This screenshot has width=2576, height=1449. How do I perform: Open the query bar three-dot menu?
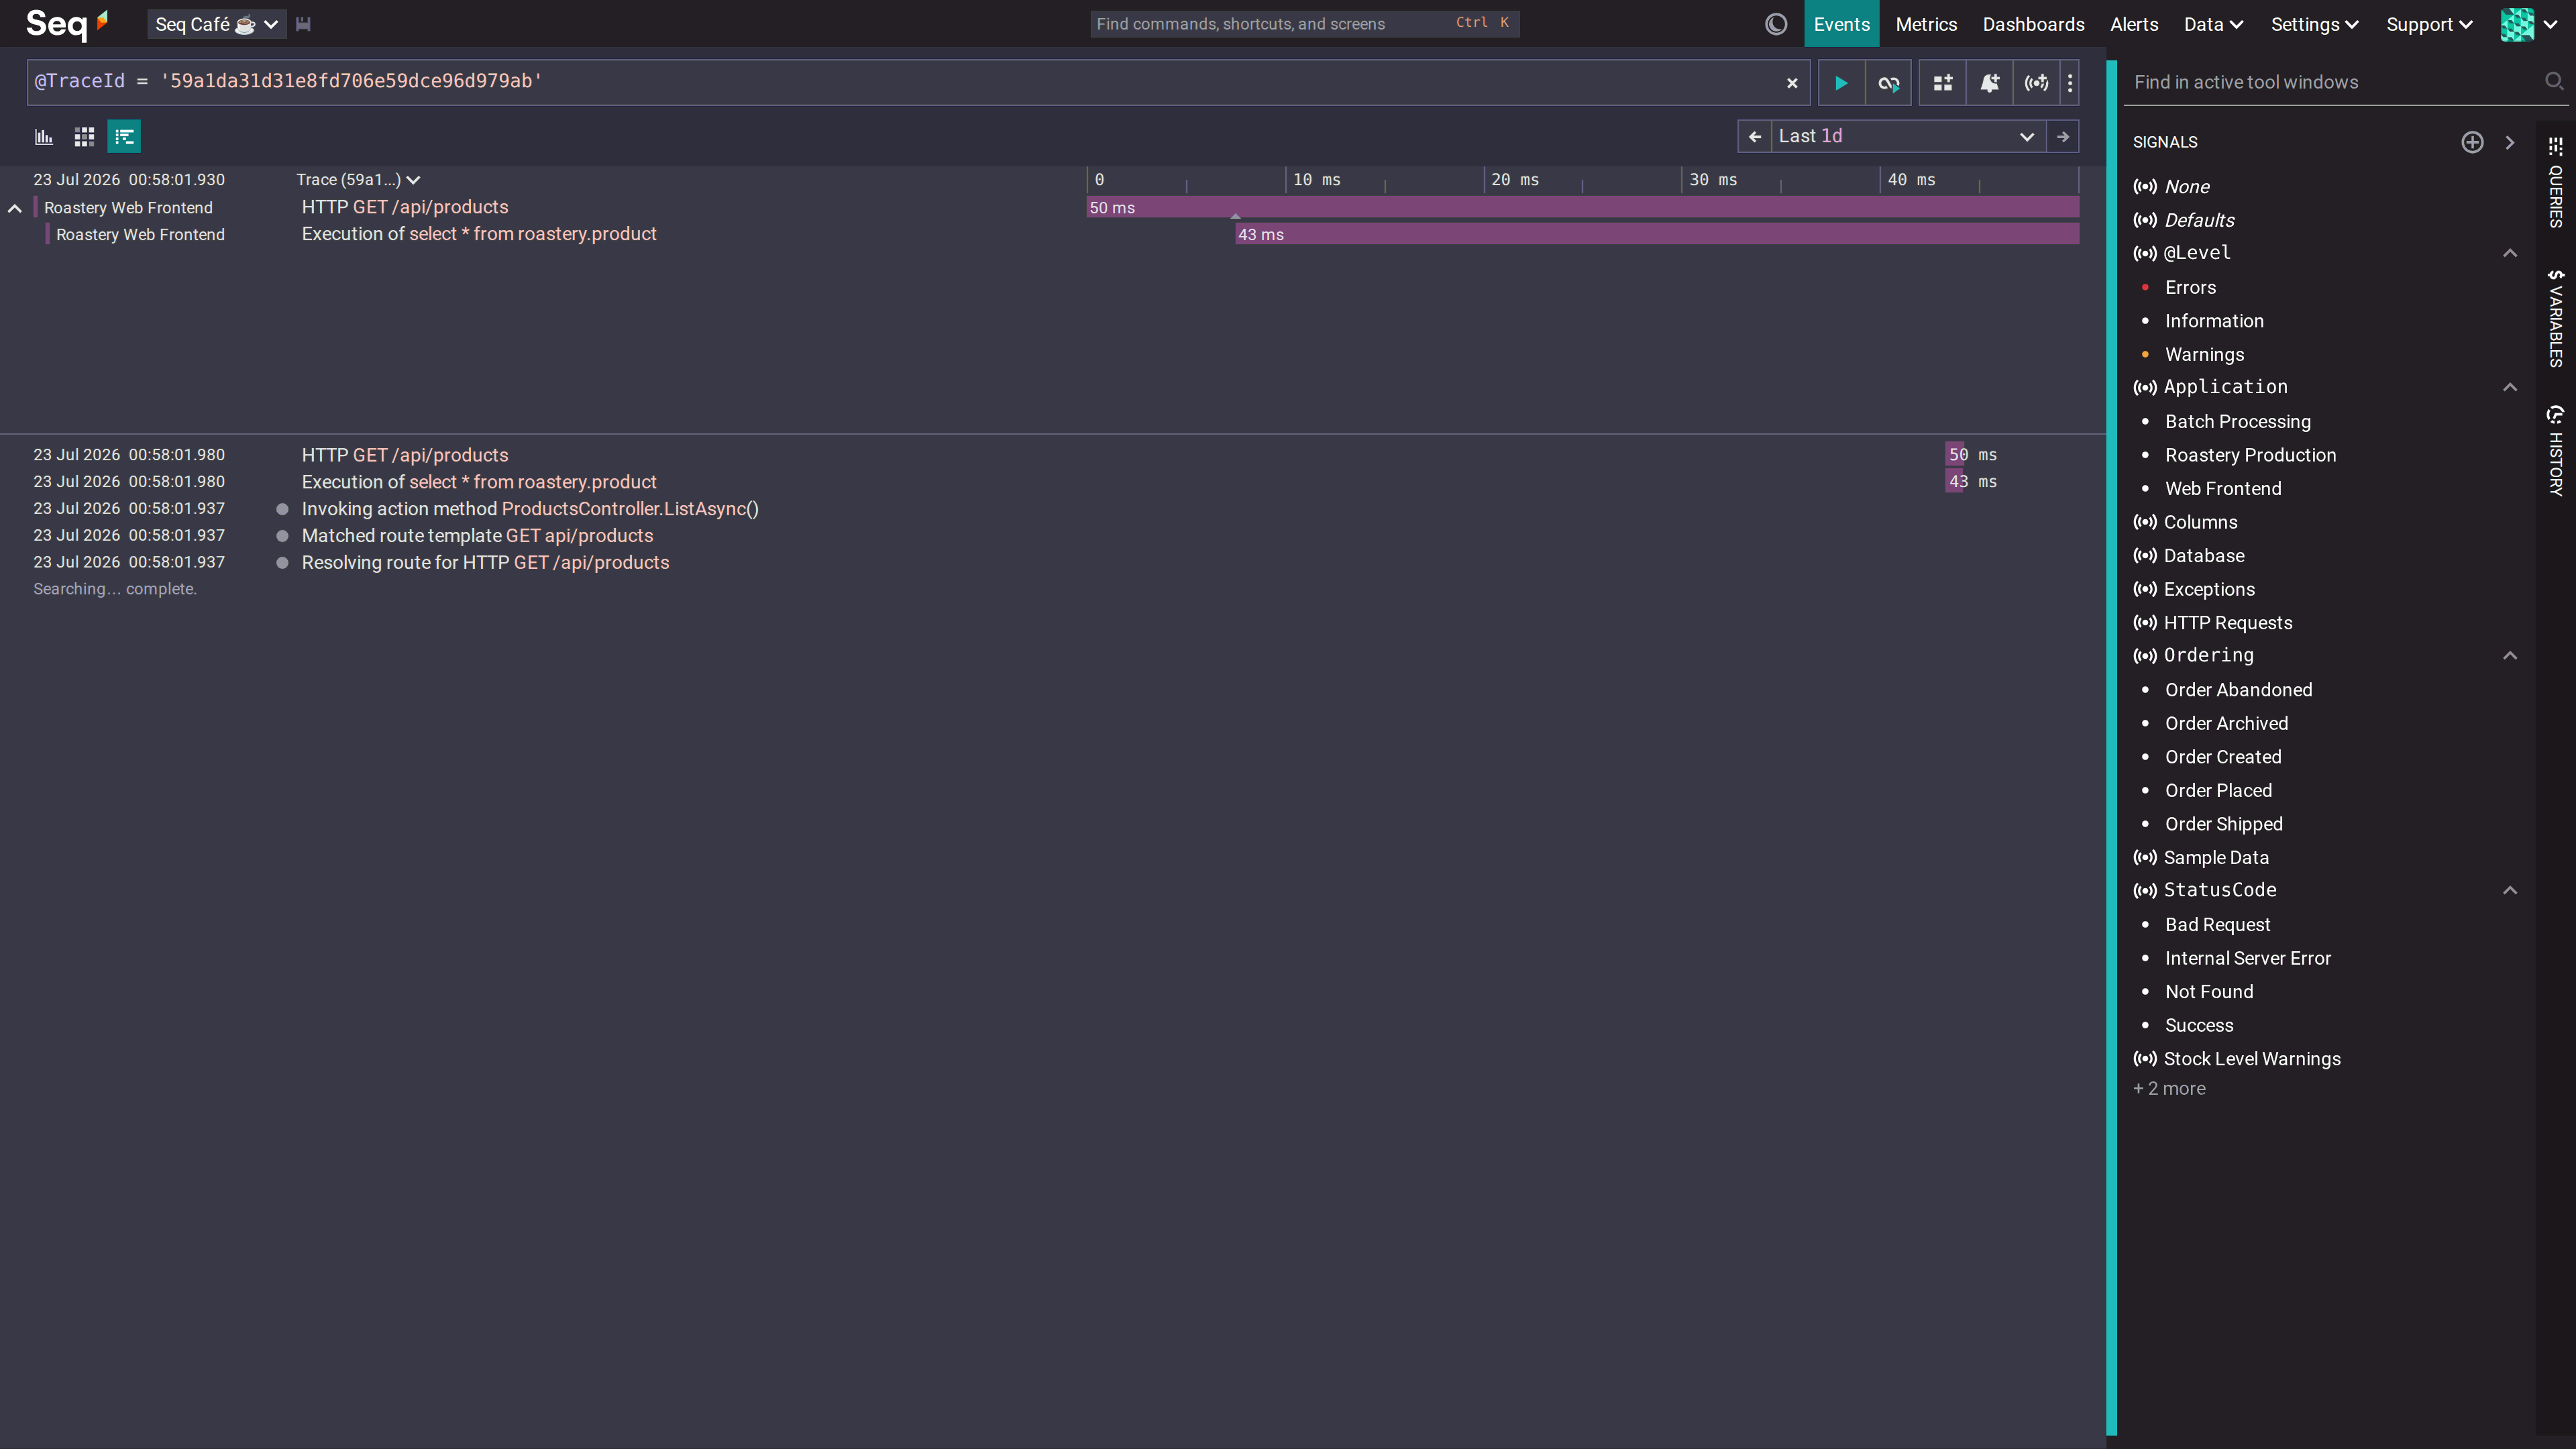coord(2070,83)
